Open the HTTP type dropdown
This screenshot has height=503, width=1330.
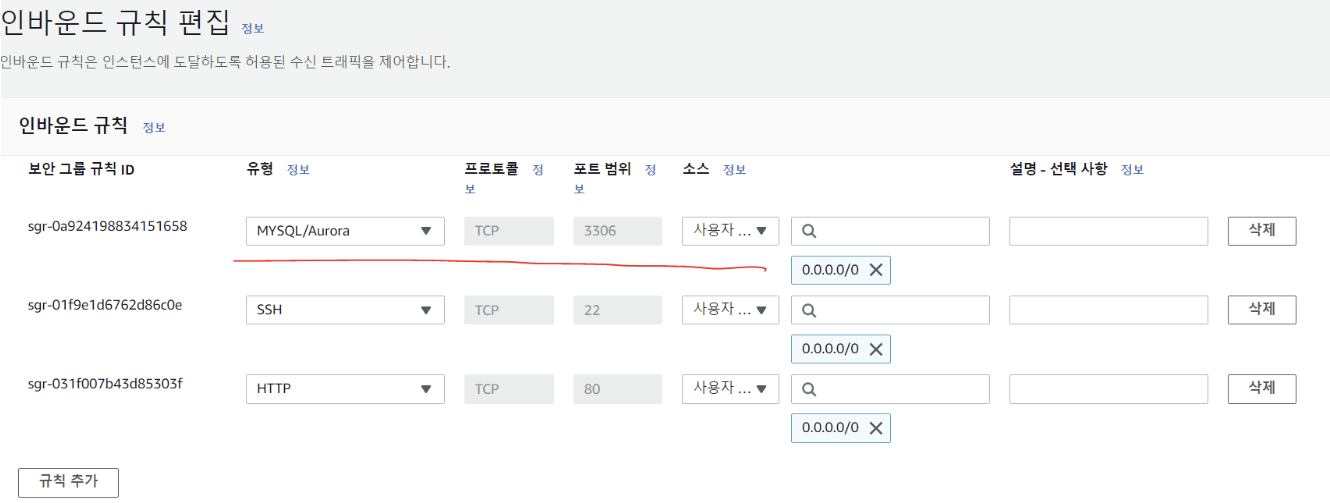(x=345, y=389)
